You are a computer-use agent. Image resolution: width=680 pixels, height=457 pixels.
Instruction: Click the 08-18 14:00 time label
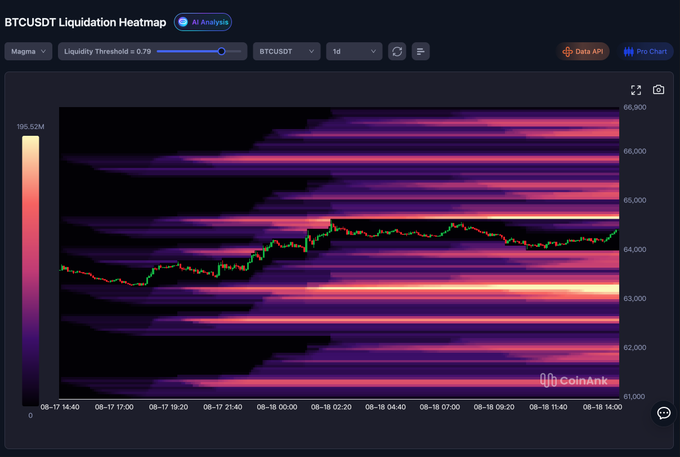point(602,407)
